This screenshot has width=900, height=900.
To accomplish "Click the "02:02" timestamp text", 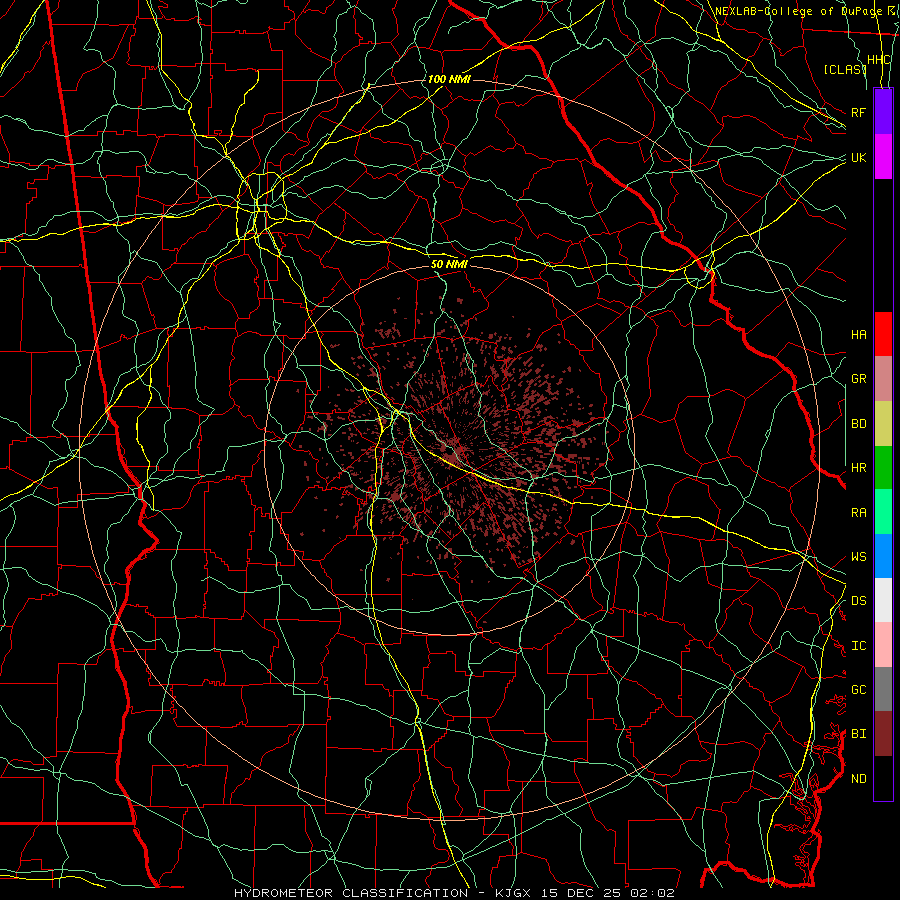I will coord(653,893).
